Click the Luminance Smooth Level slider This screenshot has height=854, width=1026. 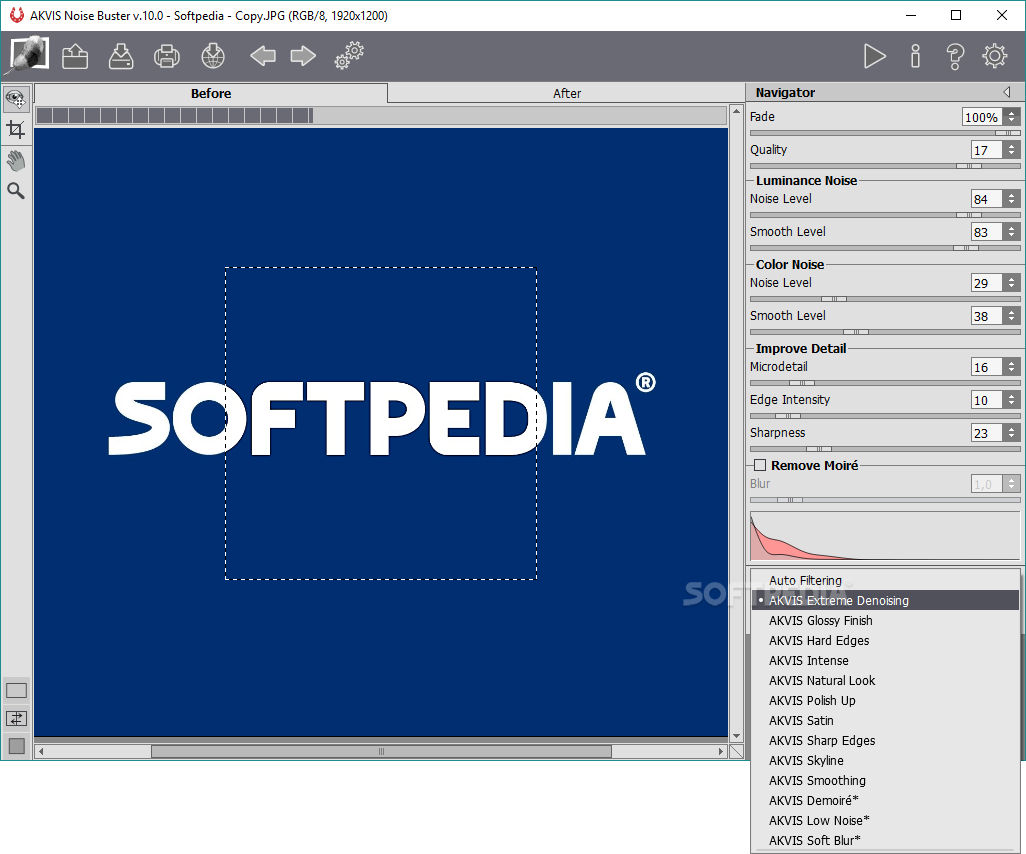click(x=885, y=248)
